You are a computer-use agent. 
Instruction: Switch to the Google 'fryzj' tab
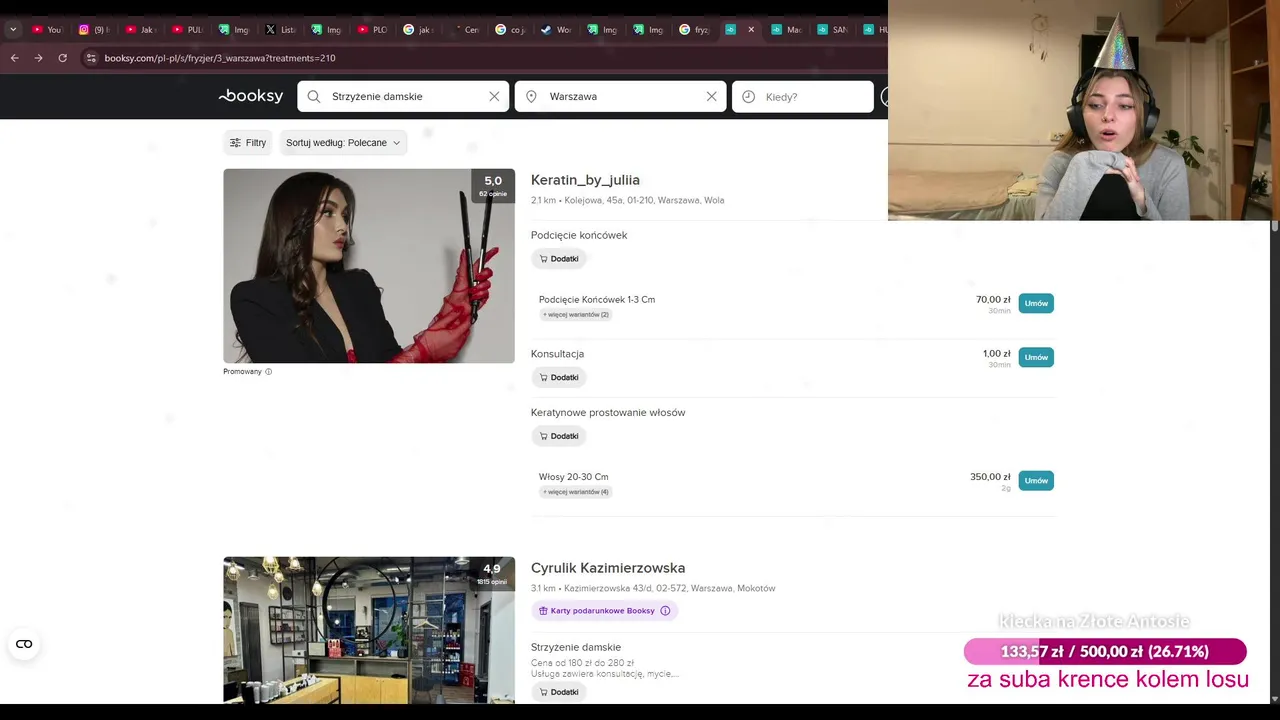coord(693,30)
